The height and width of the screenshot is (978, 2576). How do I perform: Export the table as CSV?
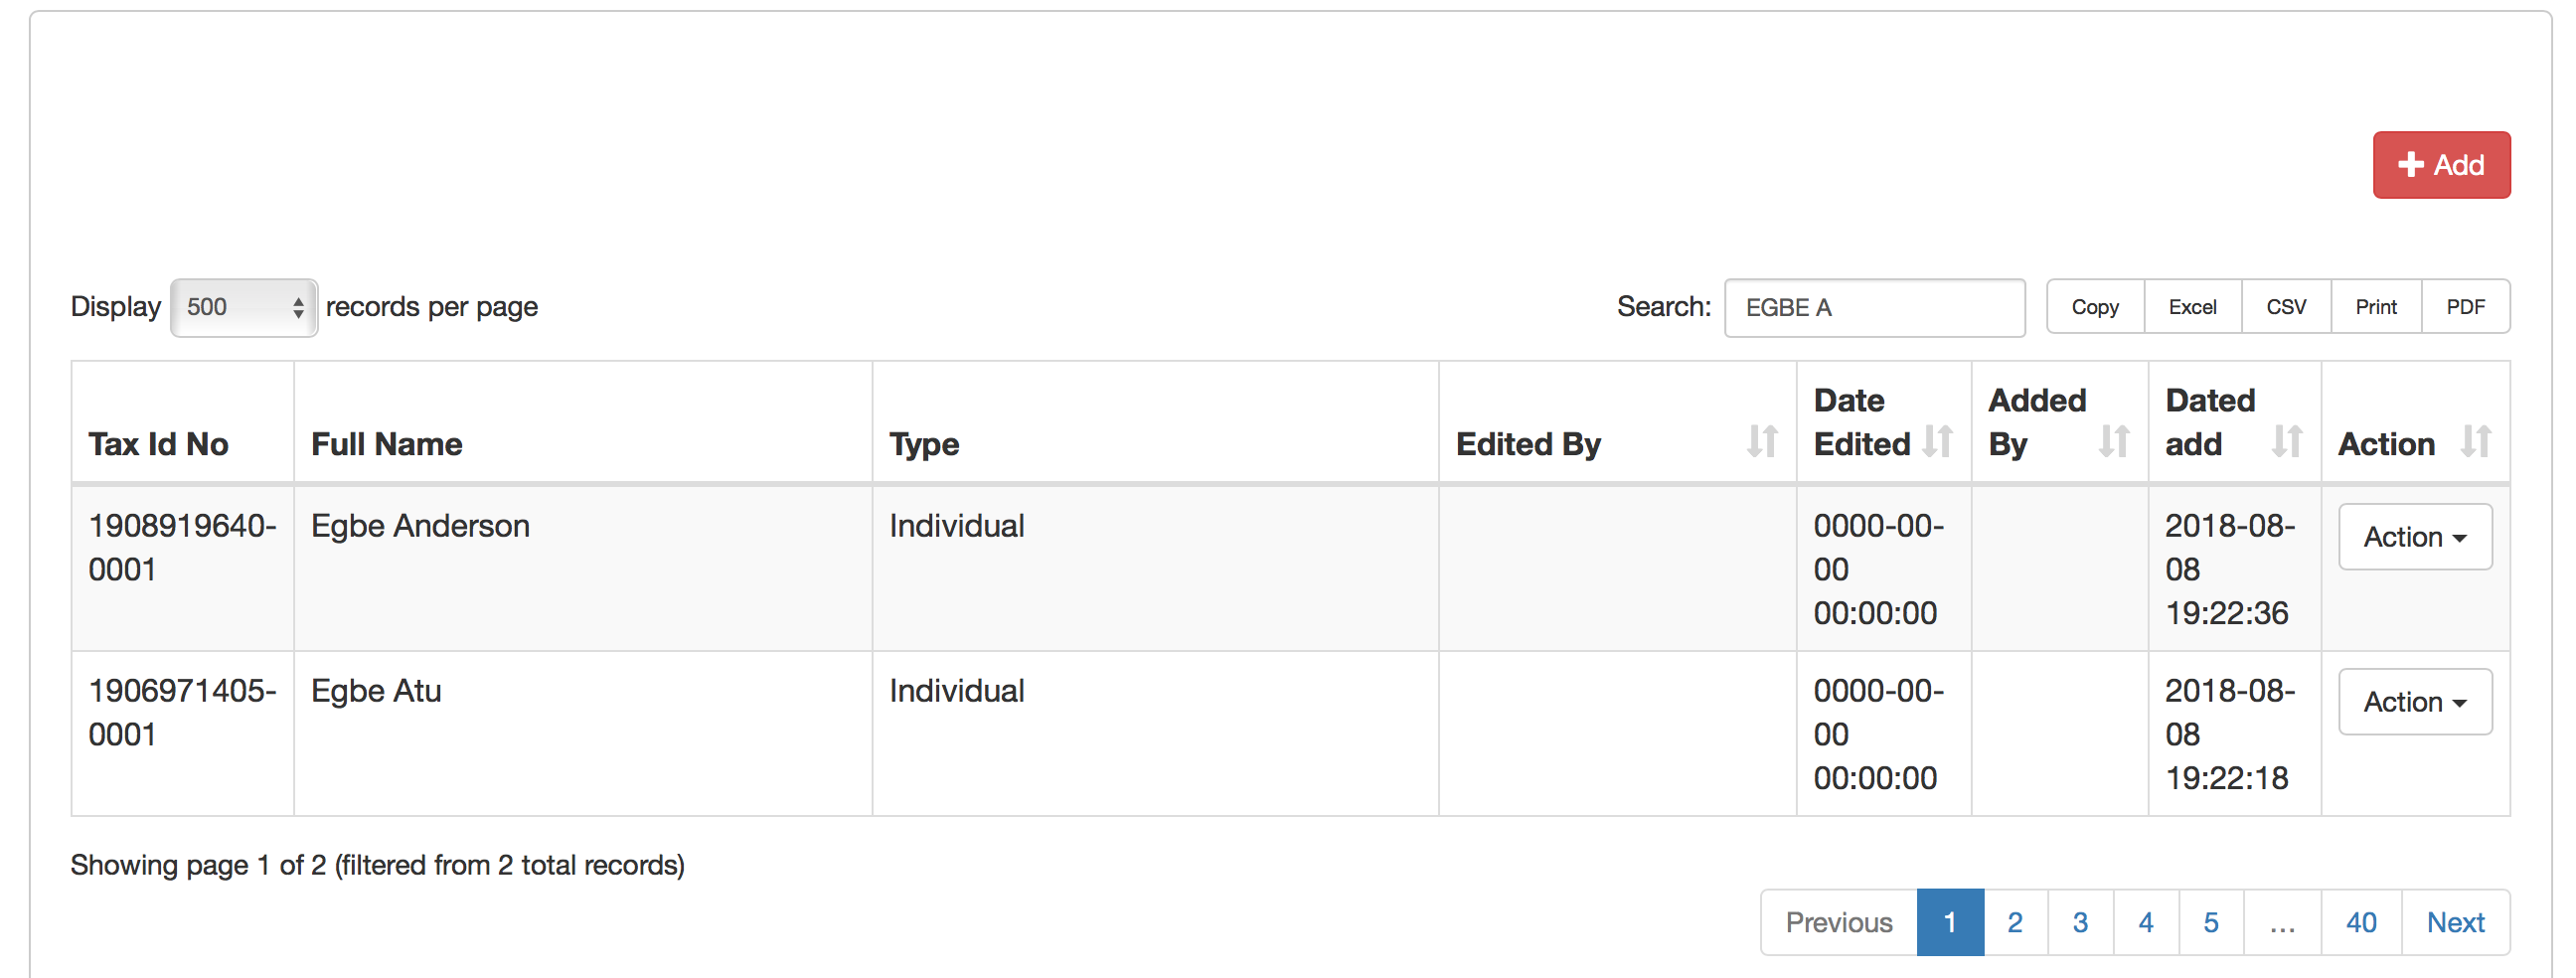2285,307
